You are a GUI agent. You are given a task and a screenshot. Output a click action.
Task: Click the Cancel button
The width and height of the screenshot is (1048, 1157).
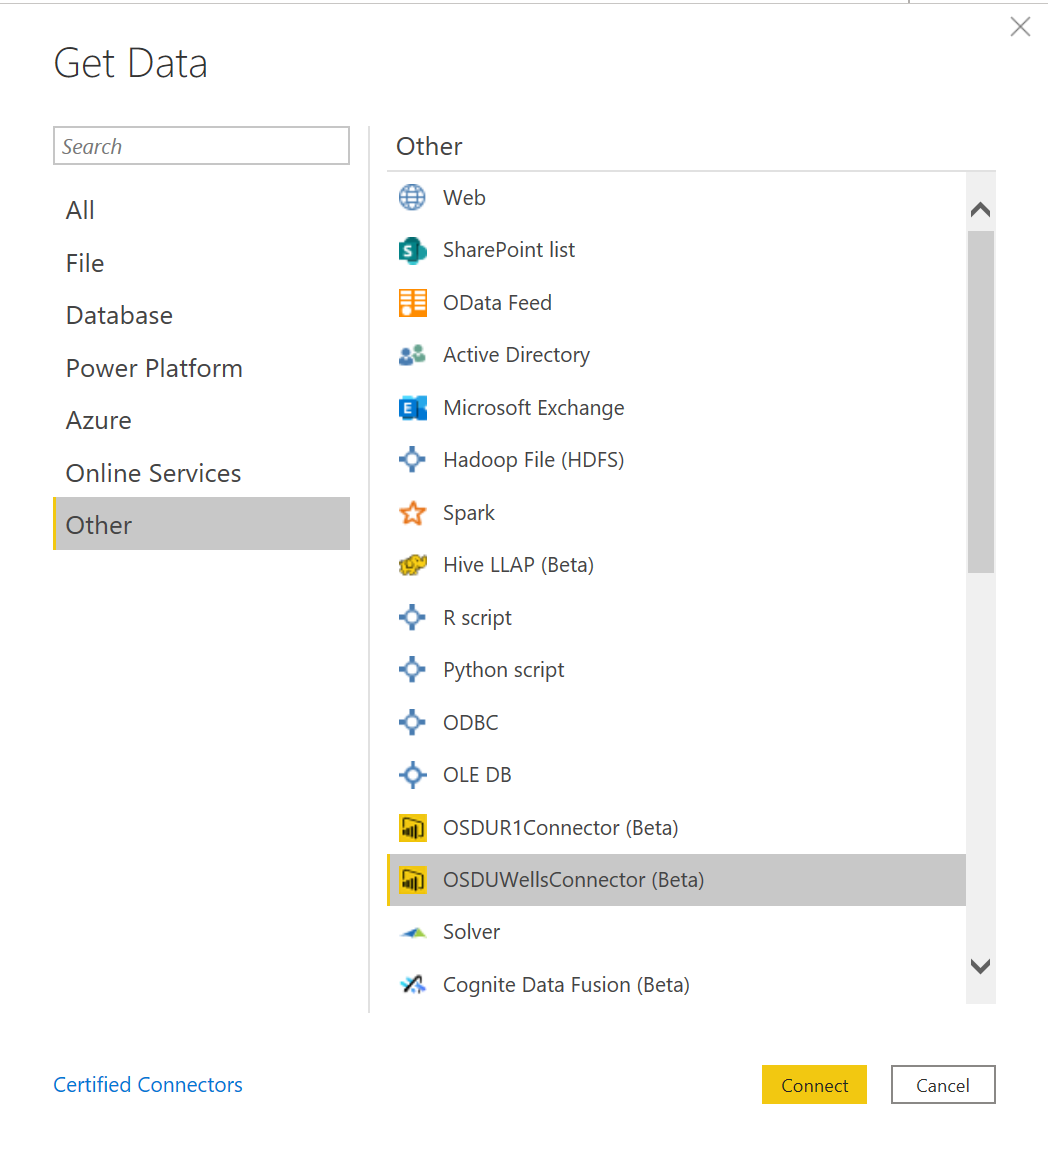943,1085
